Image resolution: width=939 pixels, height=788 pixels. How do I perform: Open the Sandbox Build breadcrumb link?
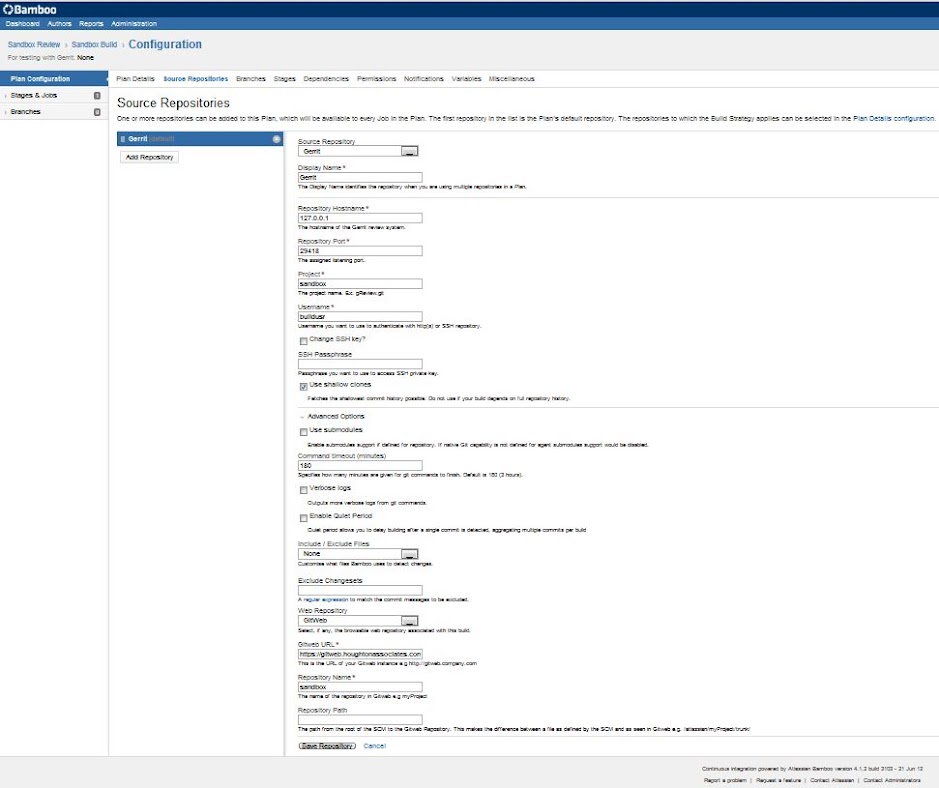point(95,45)
